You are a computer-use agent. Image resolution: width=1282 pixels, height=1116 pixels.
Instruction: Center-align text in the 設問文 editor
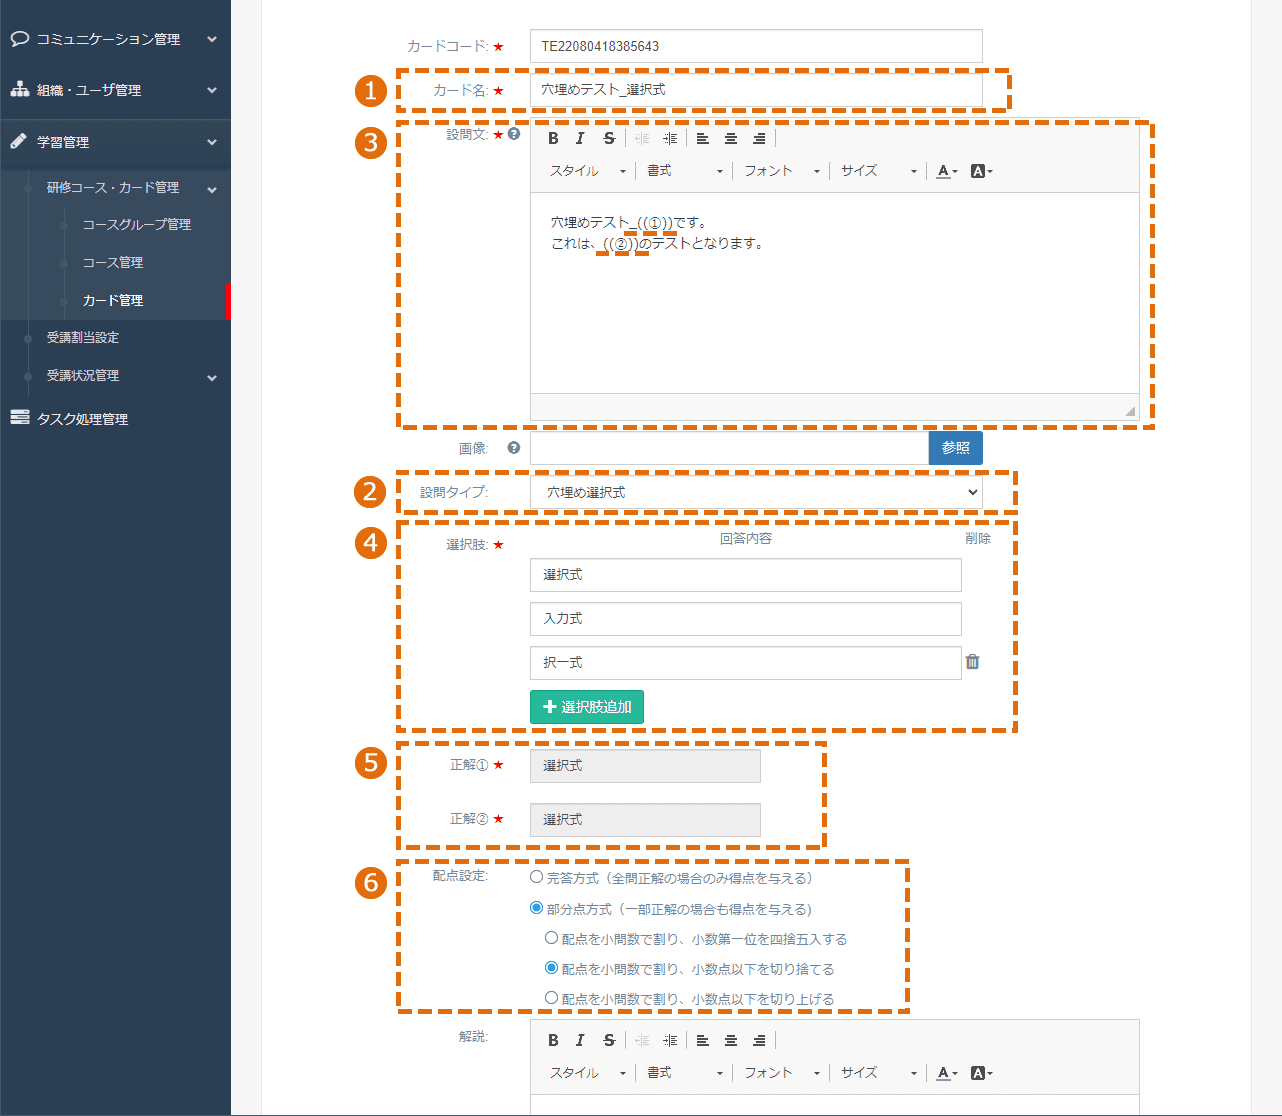(x=731, y=139)
